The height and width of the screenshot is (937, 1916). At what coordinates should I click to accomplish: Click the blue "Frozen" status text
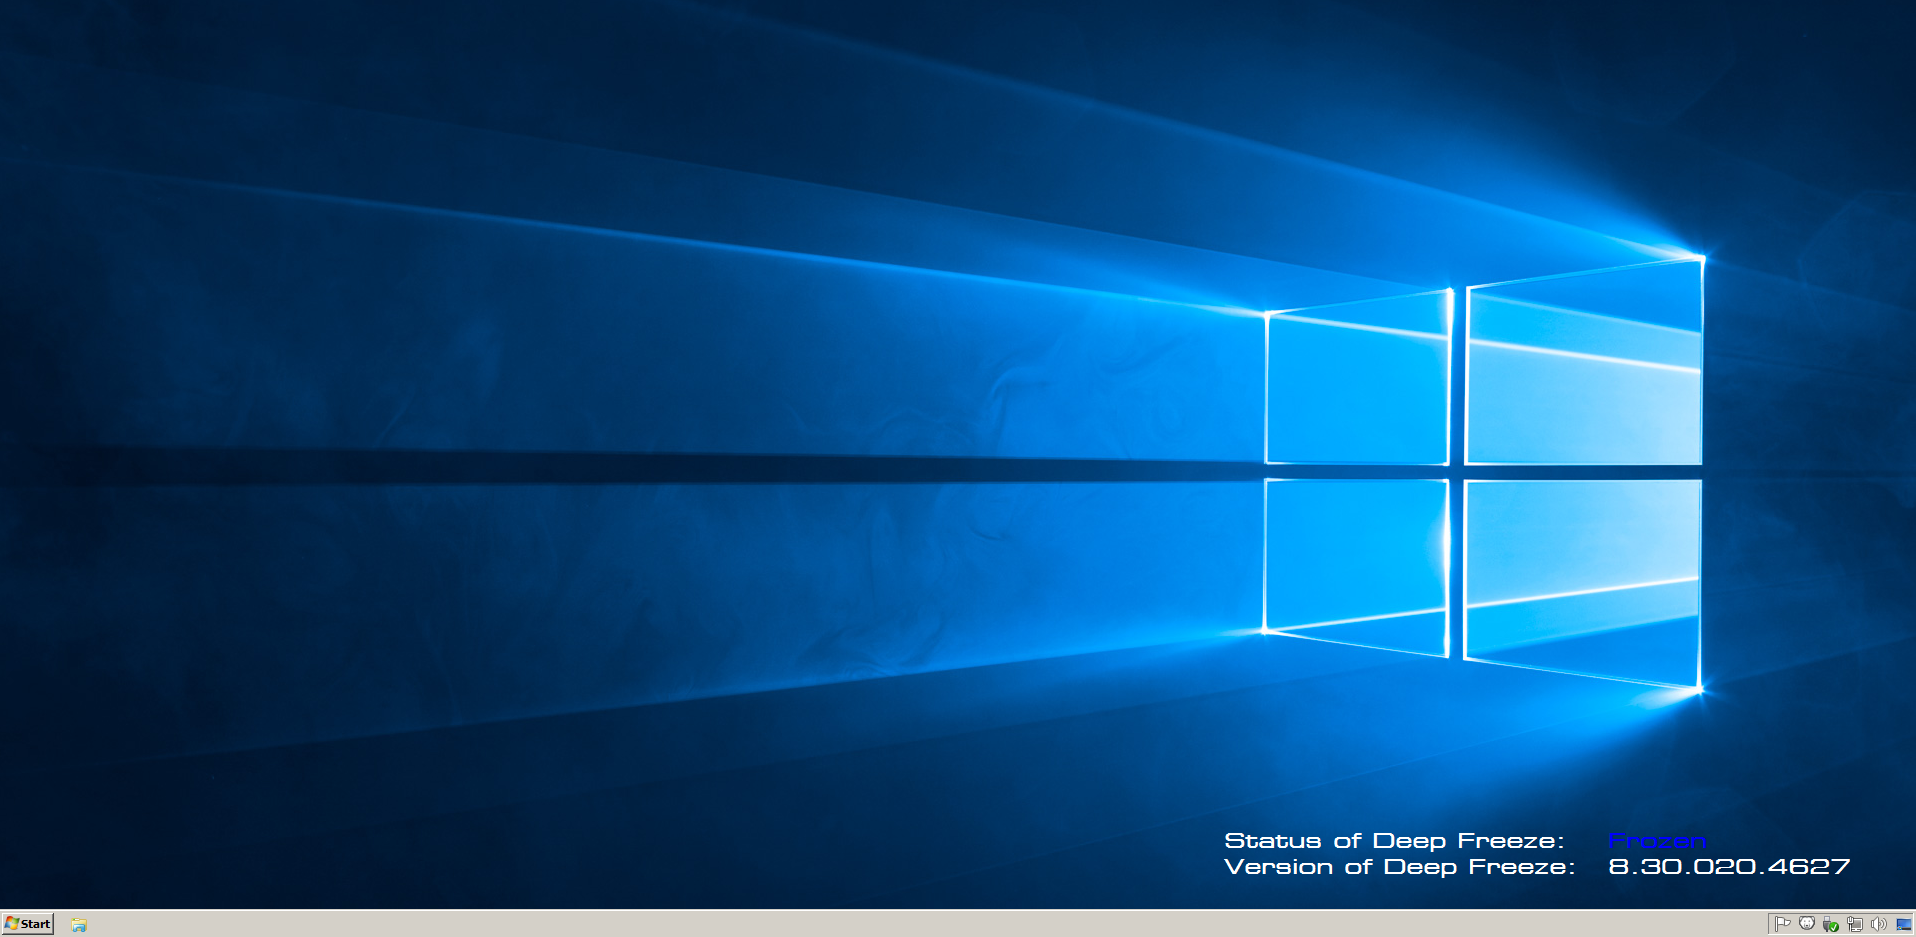pyautogui.click(x=1657, y=841)
